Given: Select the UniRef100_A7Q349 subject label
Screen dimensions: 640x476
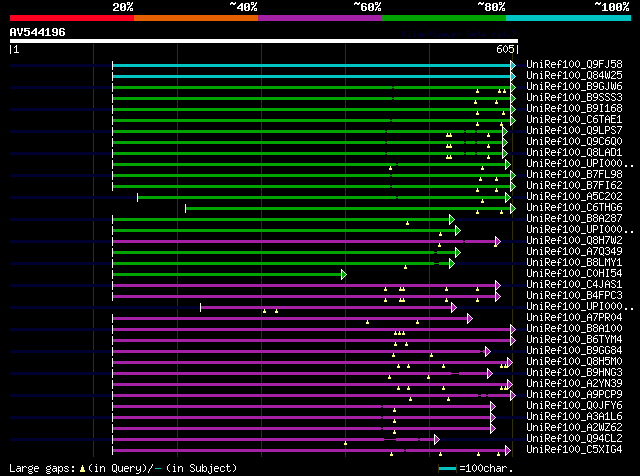Looking at the screenshot, I should [574, 252].
